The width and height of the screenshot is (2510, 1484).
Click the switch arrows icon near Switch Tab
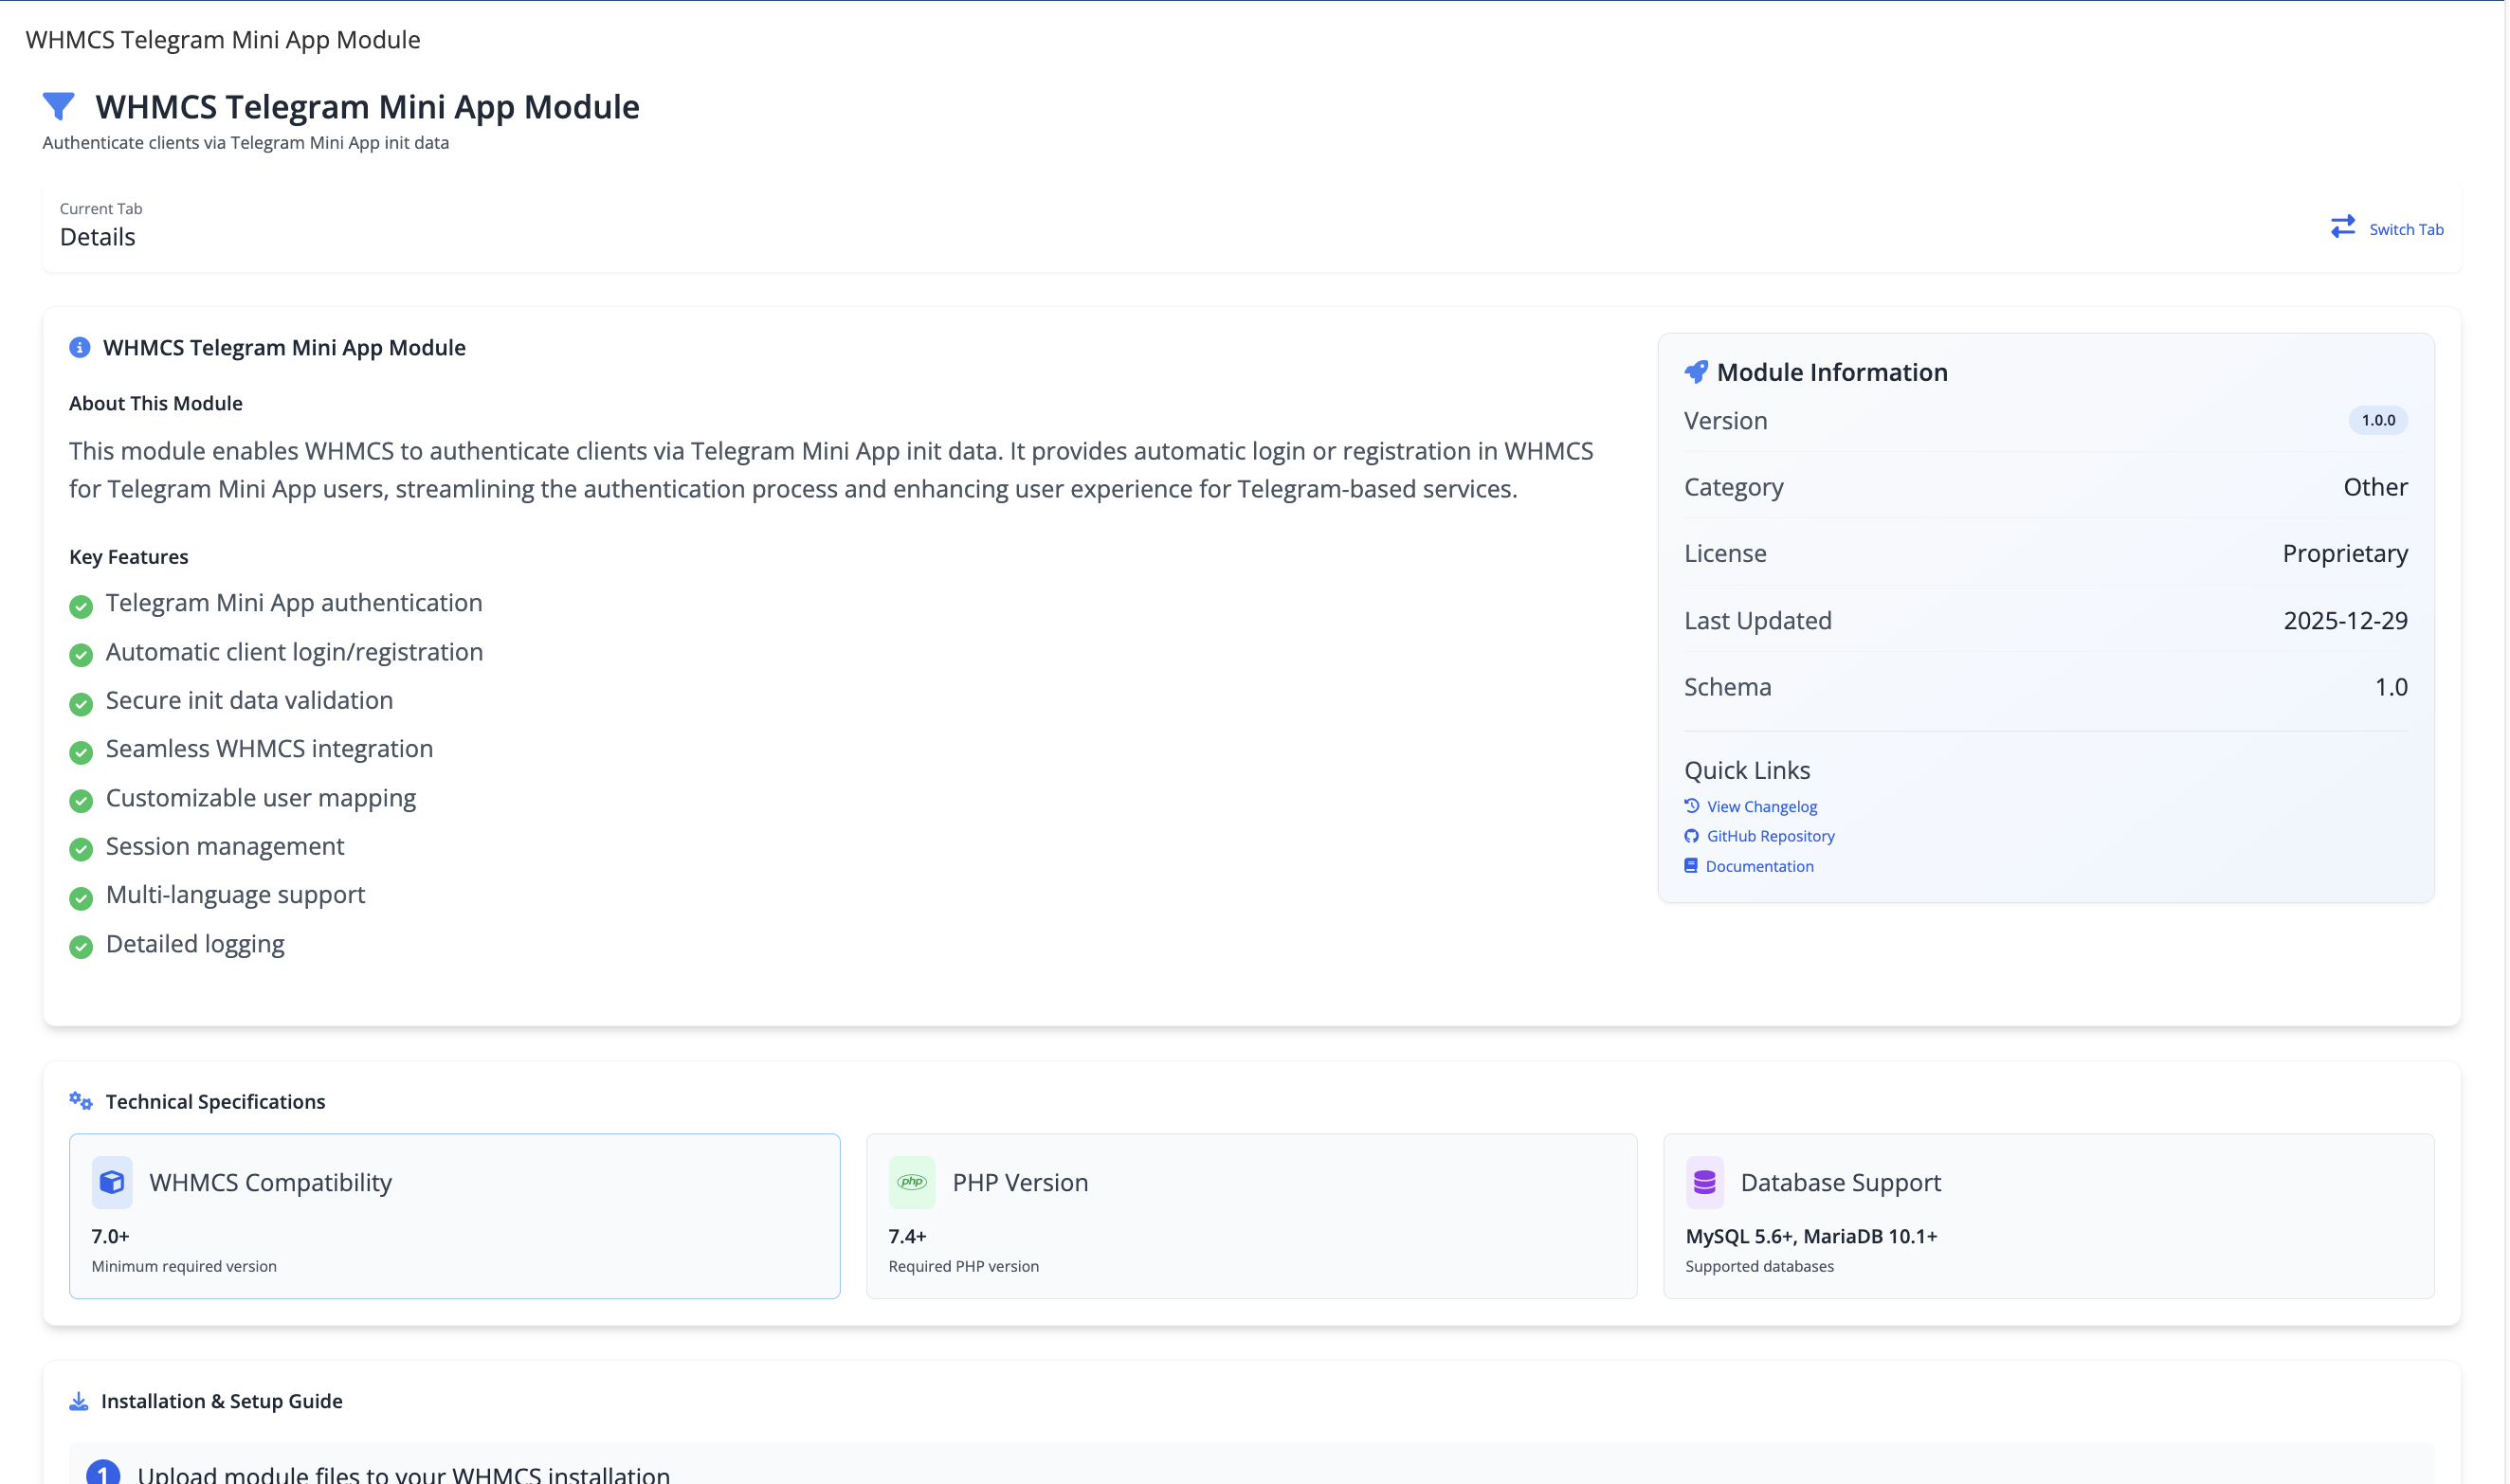[2343, 227]
